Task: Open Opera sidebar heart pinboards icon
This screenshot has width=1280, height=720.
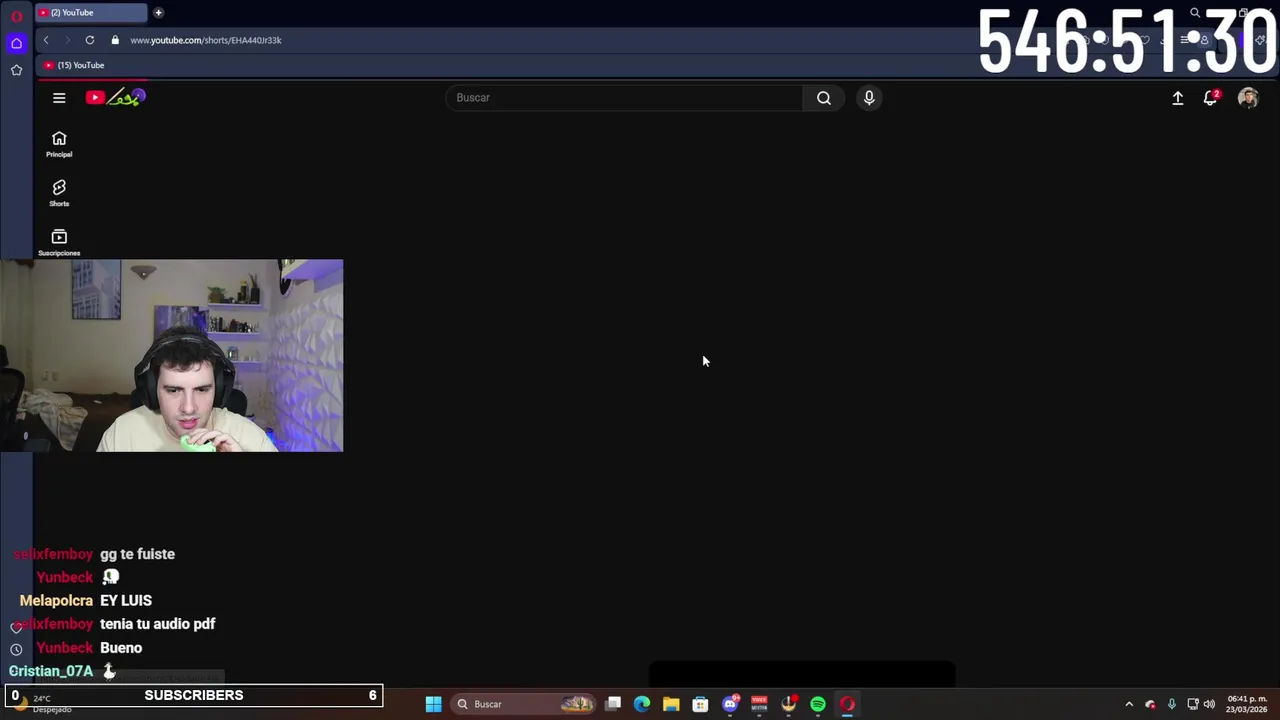Action: click(16, 628)
